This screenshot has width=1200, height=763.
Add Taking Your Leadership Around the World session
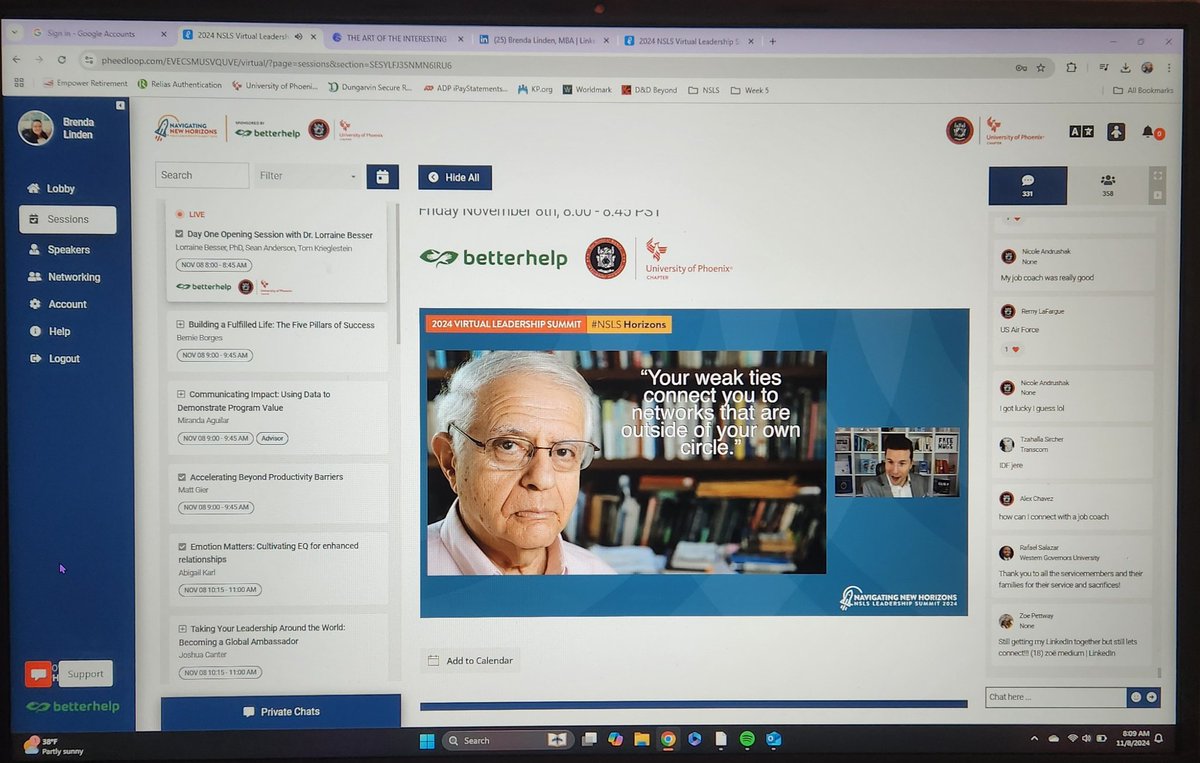pos(181,628)
